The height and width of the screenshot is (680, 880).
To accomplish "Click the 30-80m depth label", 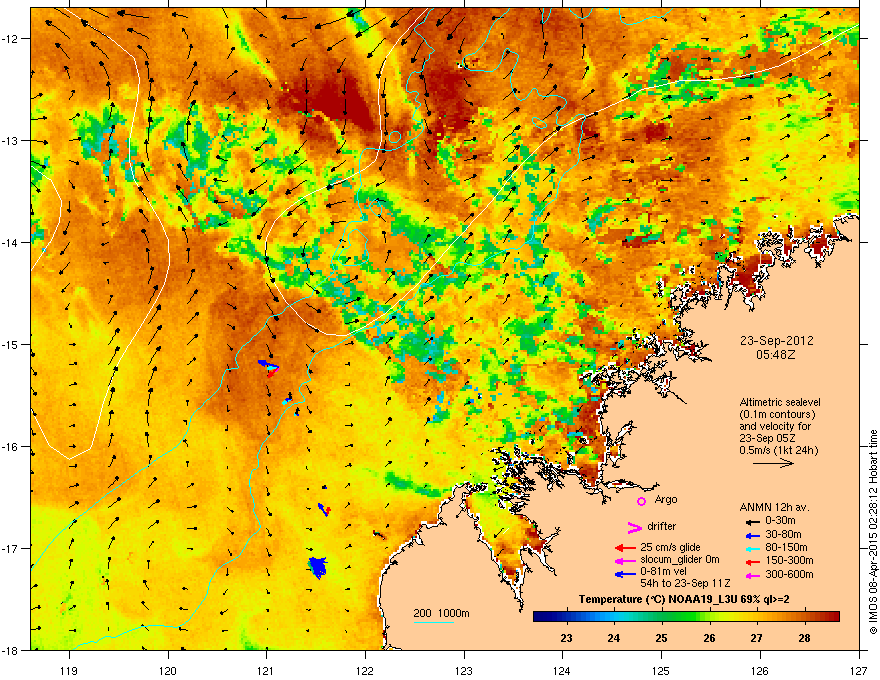I will coord(783,534).
